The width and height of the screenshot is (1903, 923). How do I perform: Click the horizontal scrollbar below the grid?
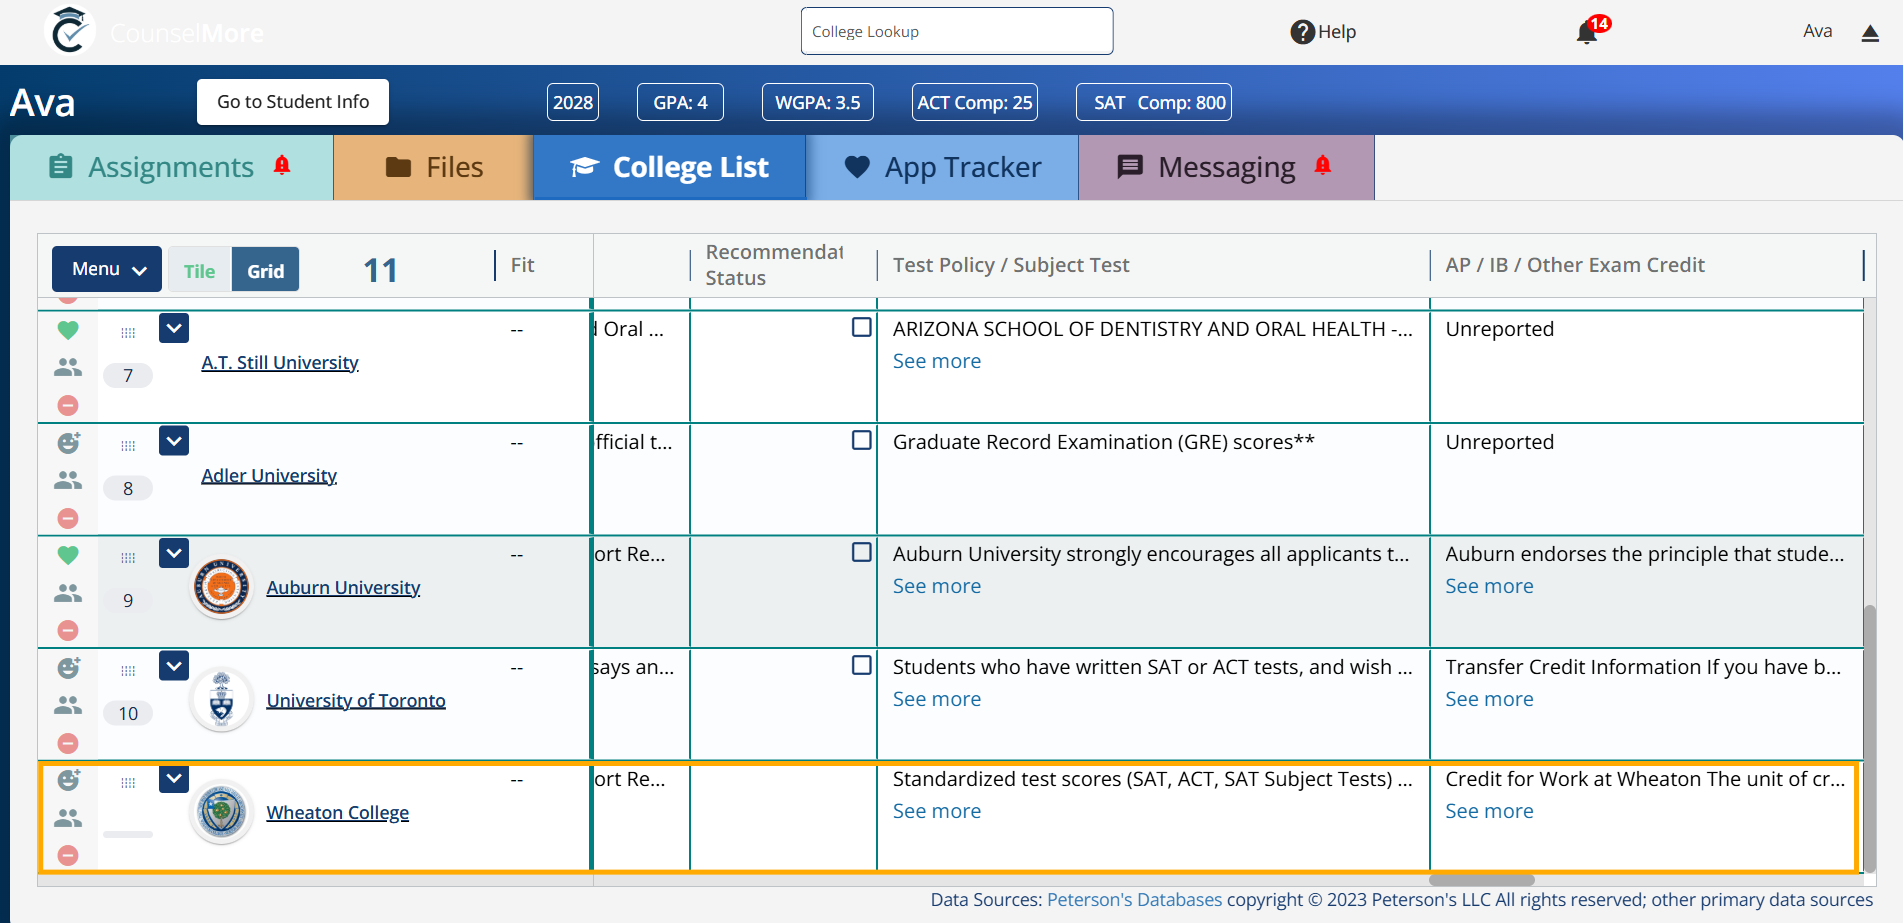pyautogui.click(x=1481, y=880)
